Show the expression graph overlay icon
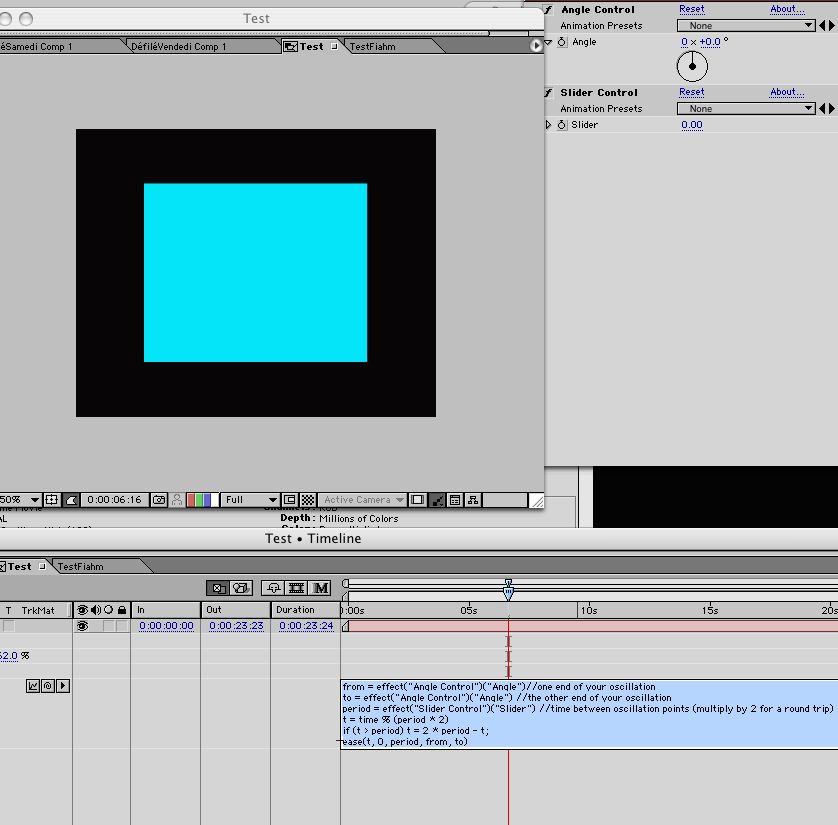838x825 pixels. tap(33, 686)
